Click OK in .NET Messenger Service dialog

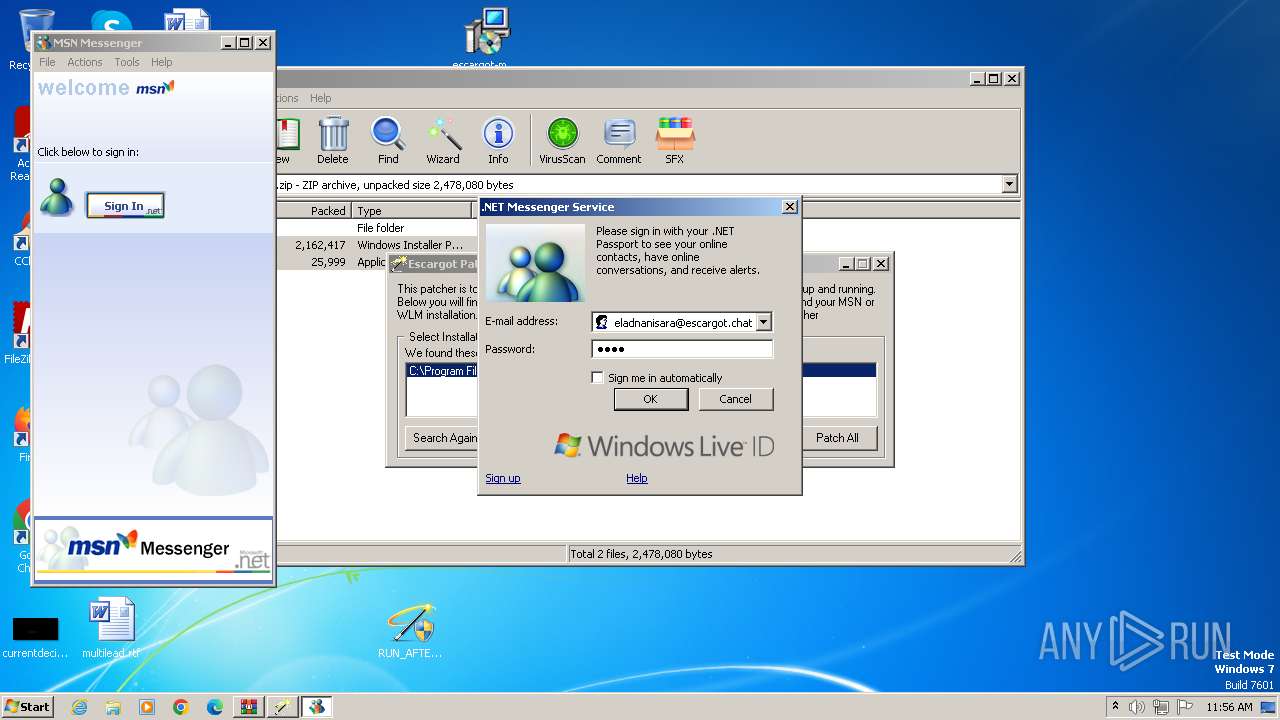(x=650, y=399)
